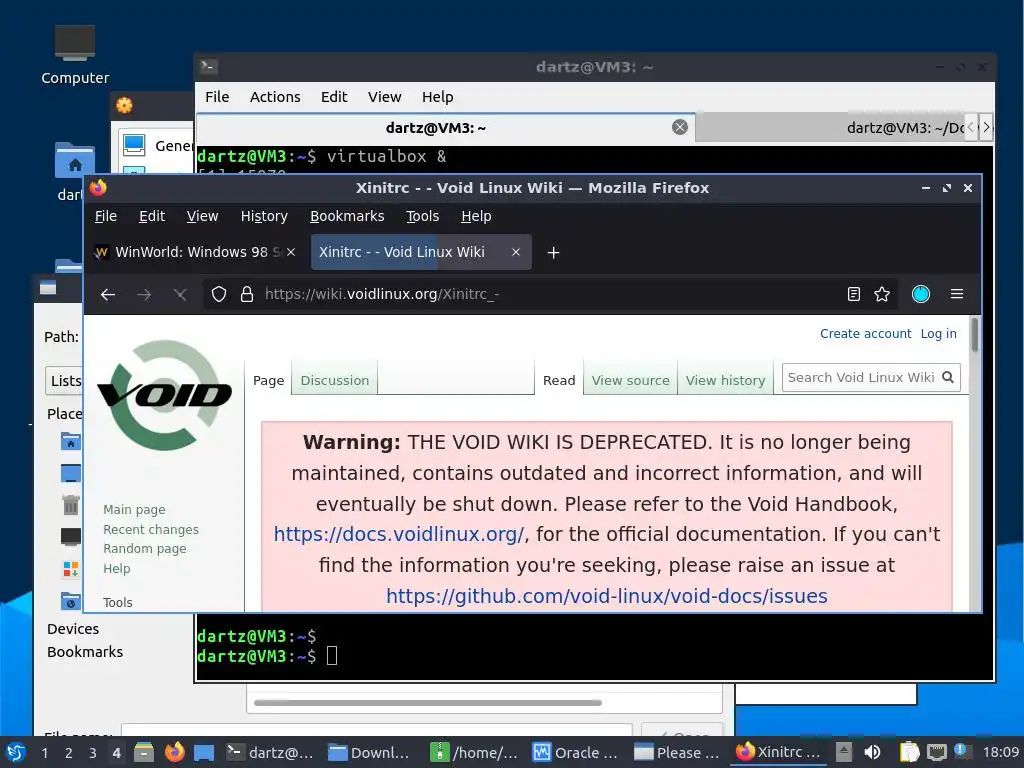
Task: Click the wiki search magnifier icon
Action: 948,377
